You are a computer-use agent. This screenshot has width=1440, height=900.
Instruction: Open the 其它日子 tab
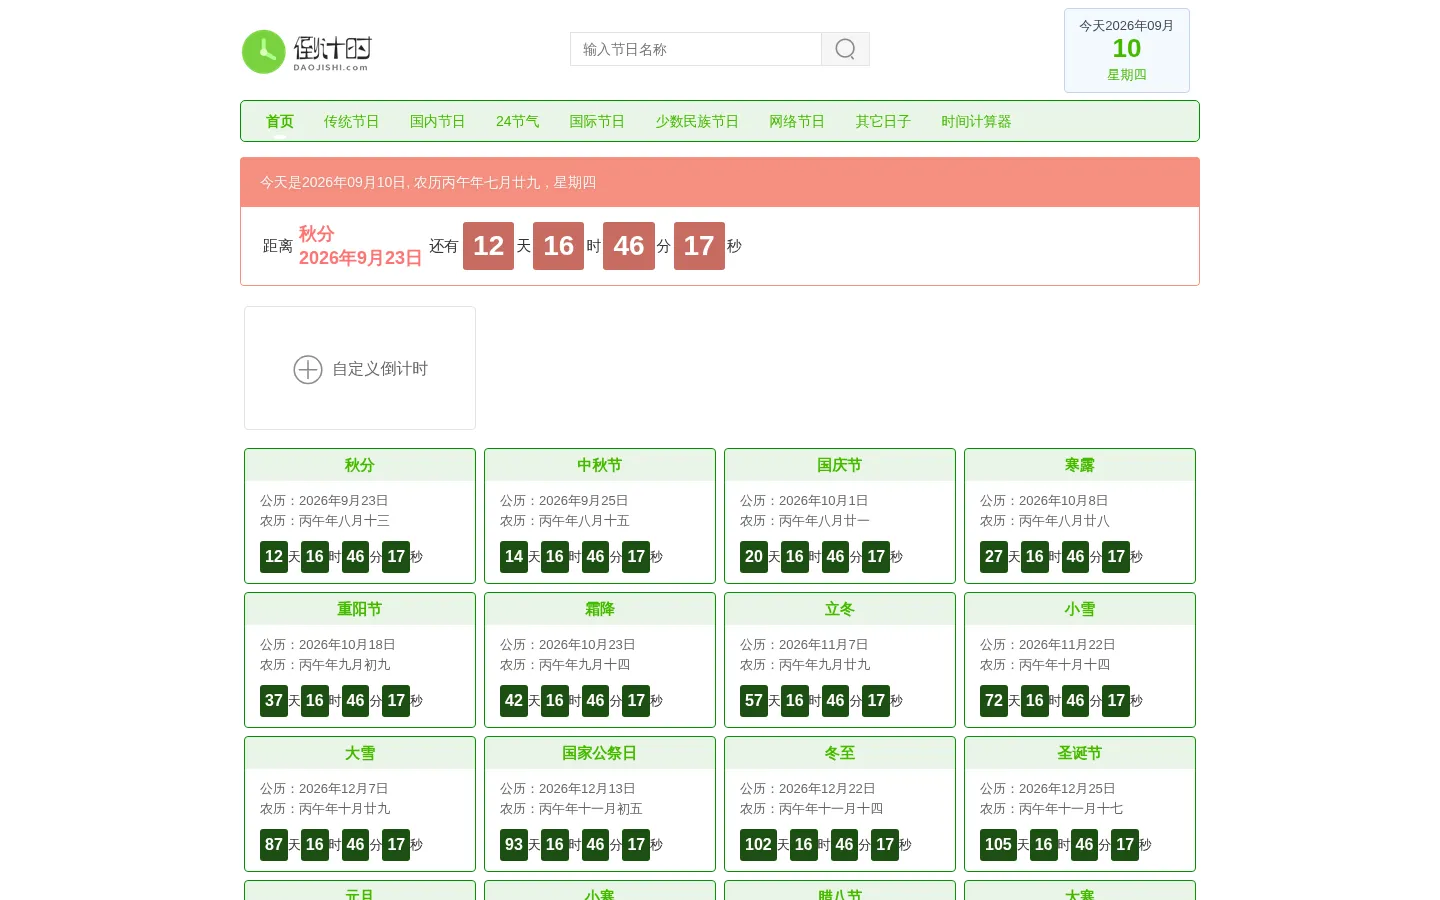(883, 121)
